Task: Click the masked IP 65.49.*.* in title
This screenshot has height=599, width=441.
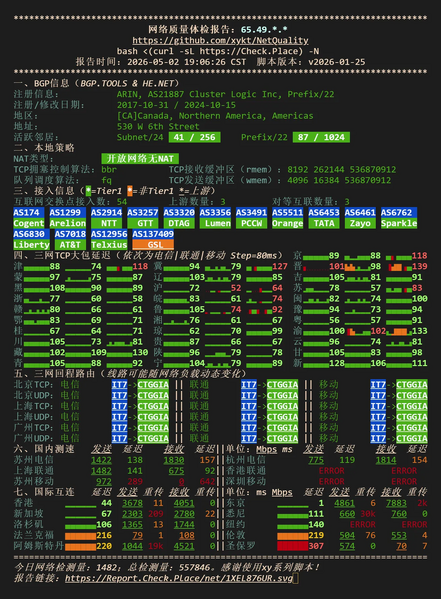Action: click(264, 29)
